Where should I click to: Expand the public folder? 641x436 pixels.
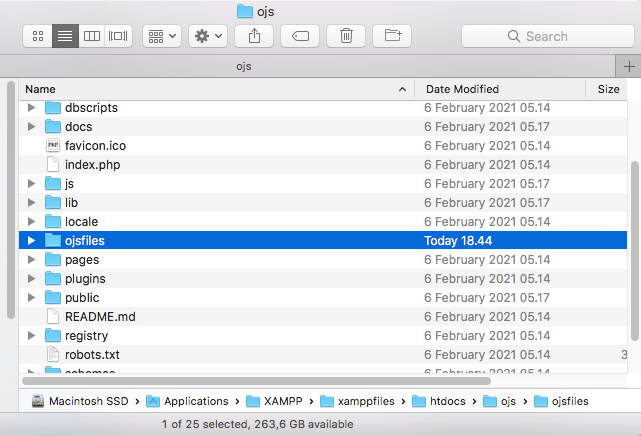[31, 297]
